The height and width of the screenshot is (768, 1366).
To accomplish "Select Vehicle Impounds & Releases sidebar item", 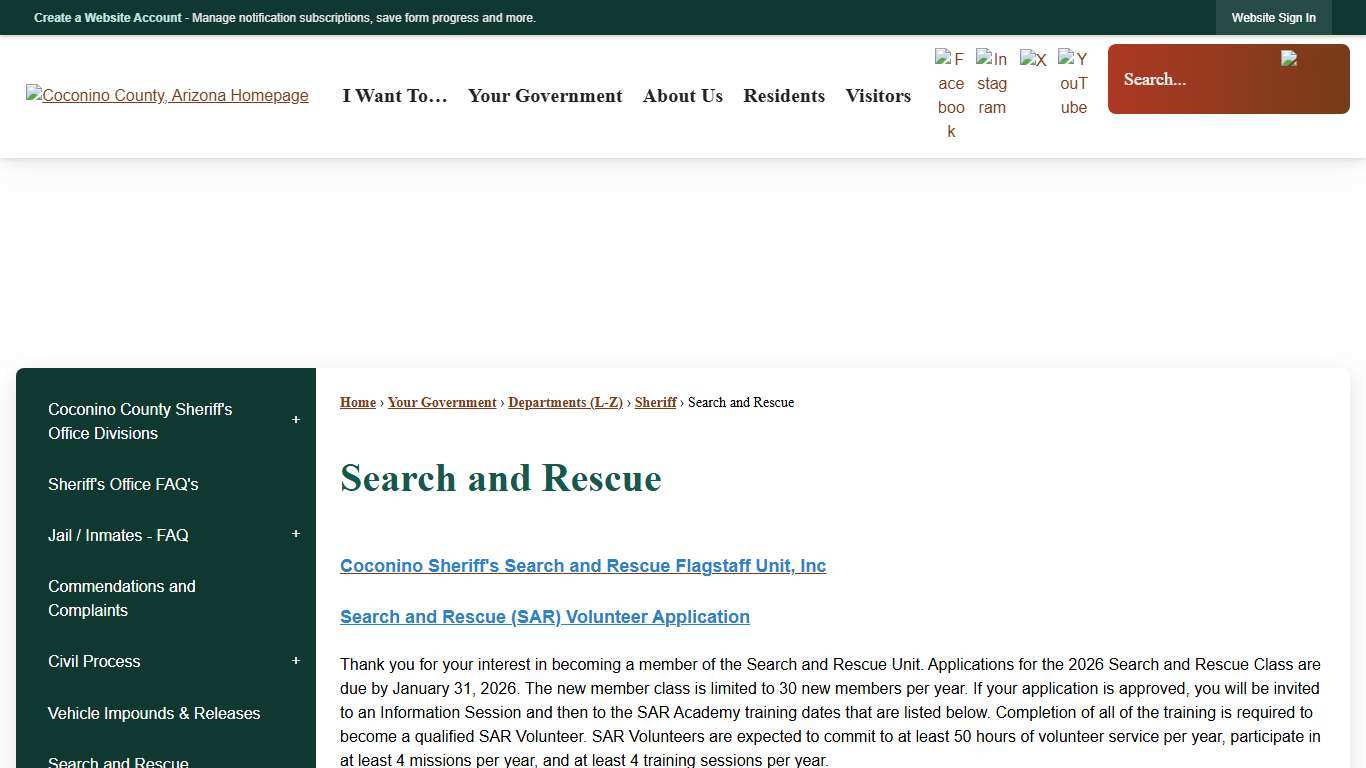I will 154,713.
